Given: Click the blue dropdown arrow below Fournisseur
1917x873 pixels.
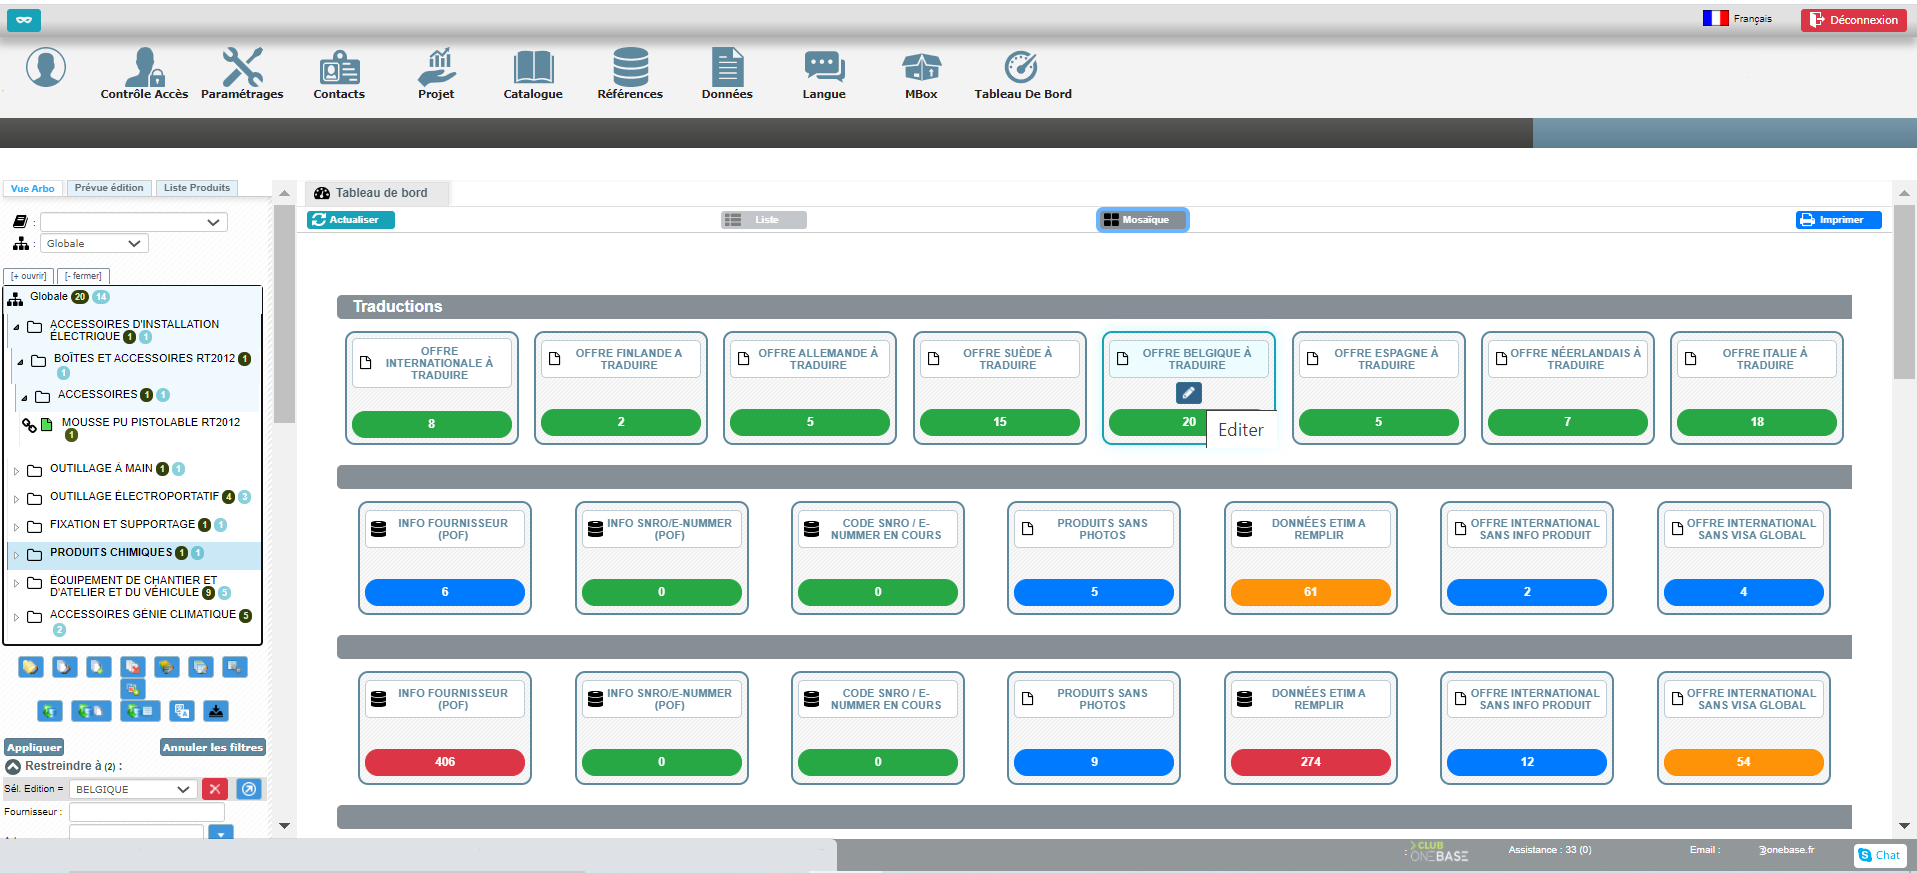Looking at the screenshot, I should coord(221,833).
